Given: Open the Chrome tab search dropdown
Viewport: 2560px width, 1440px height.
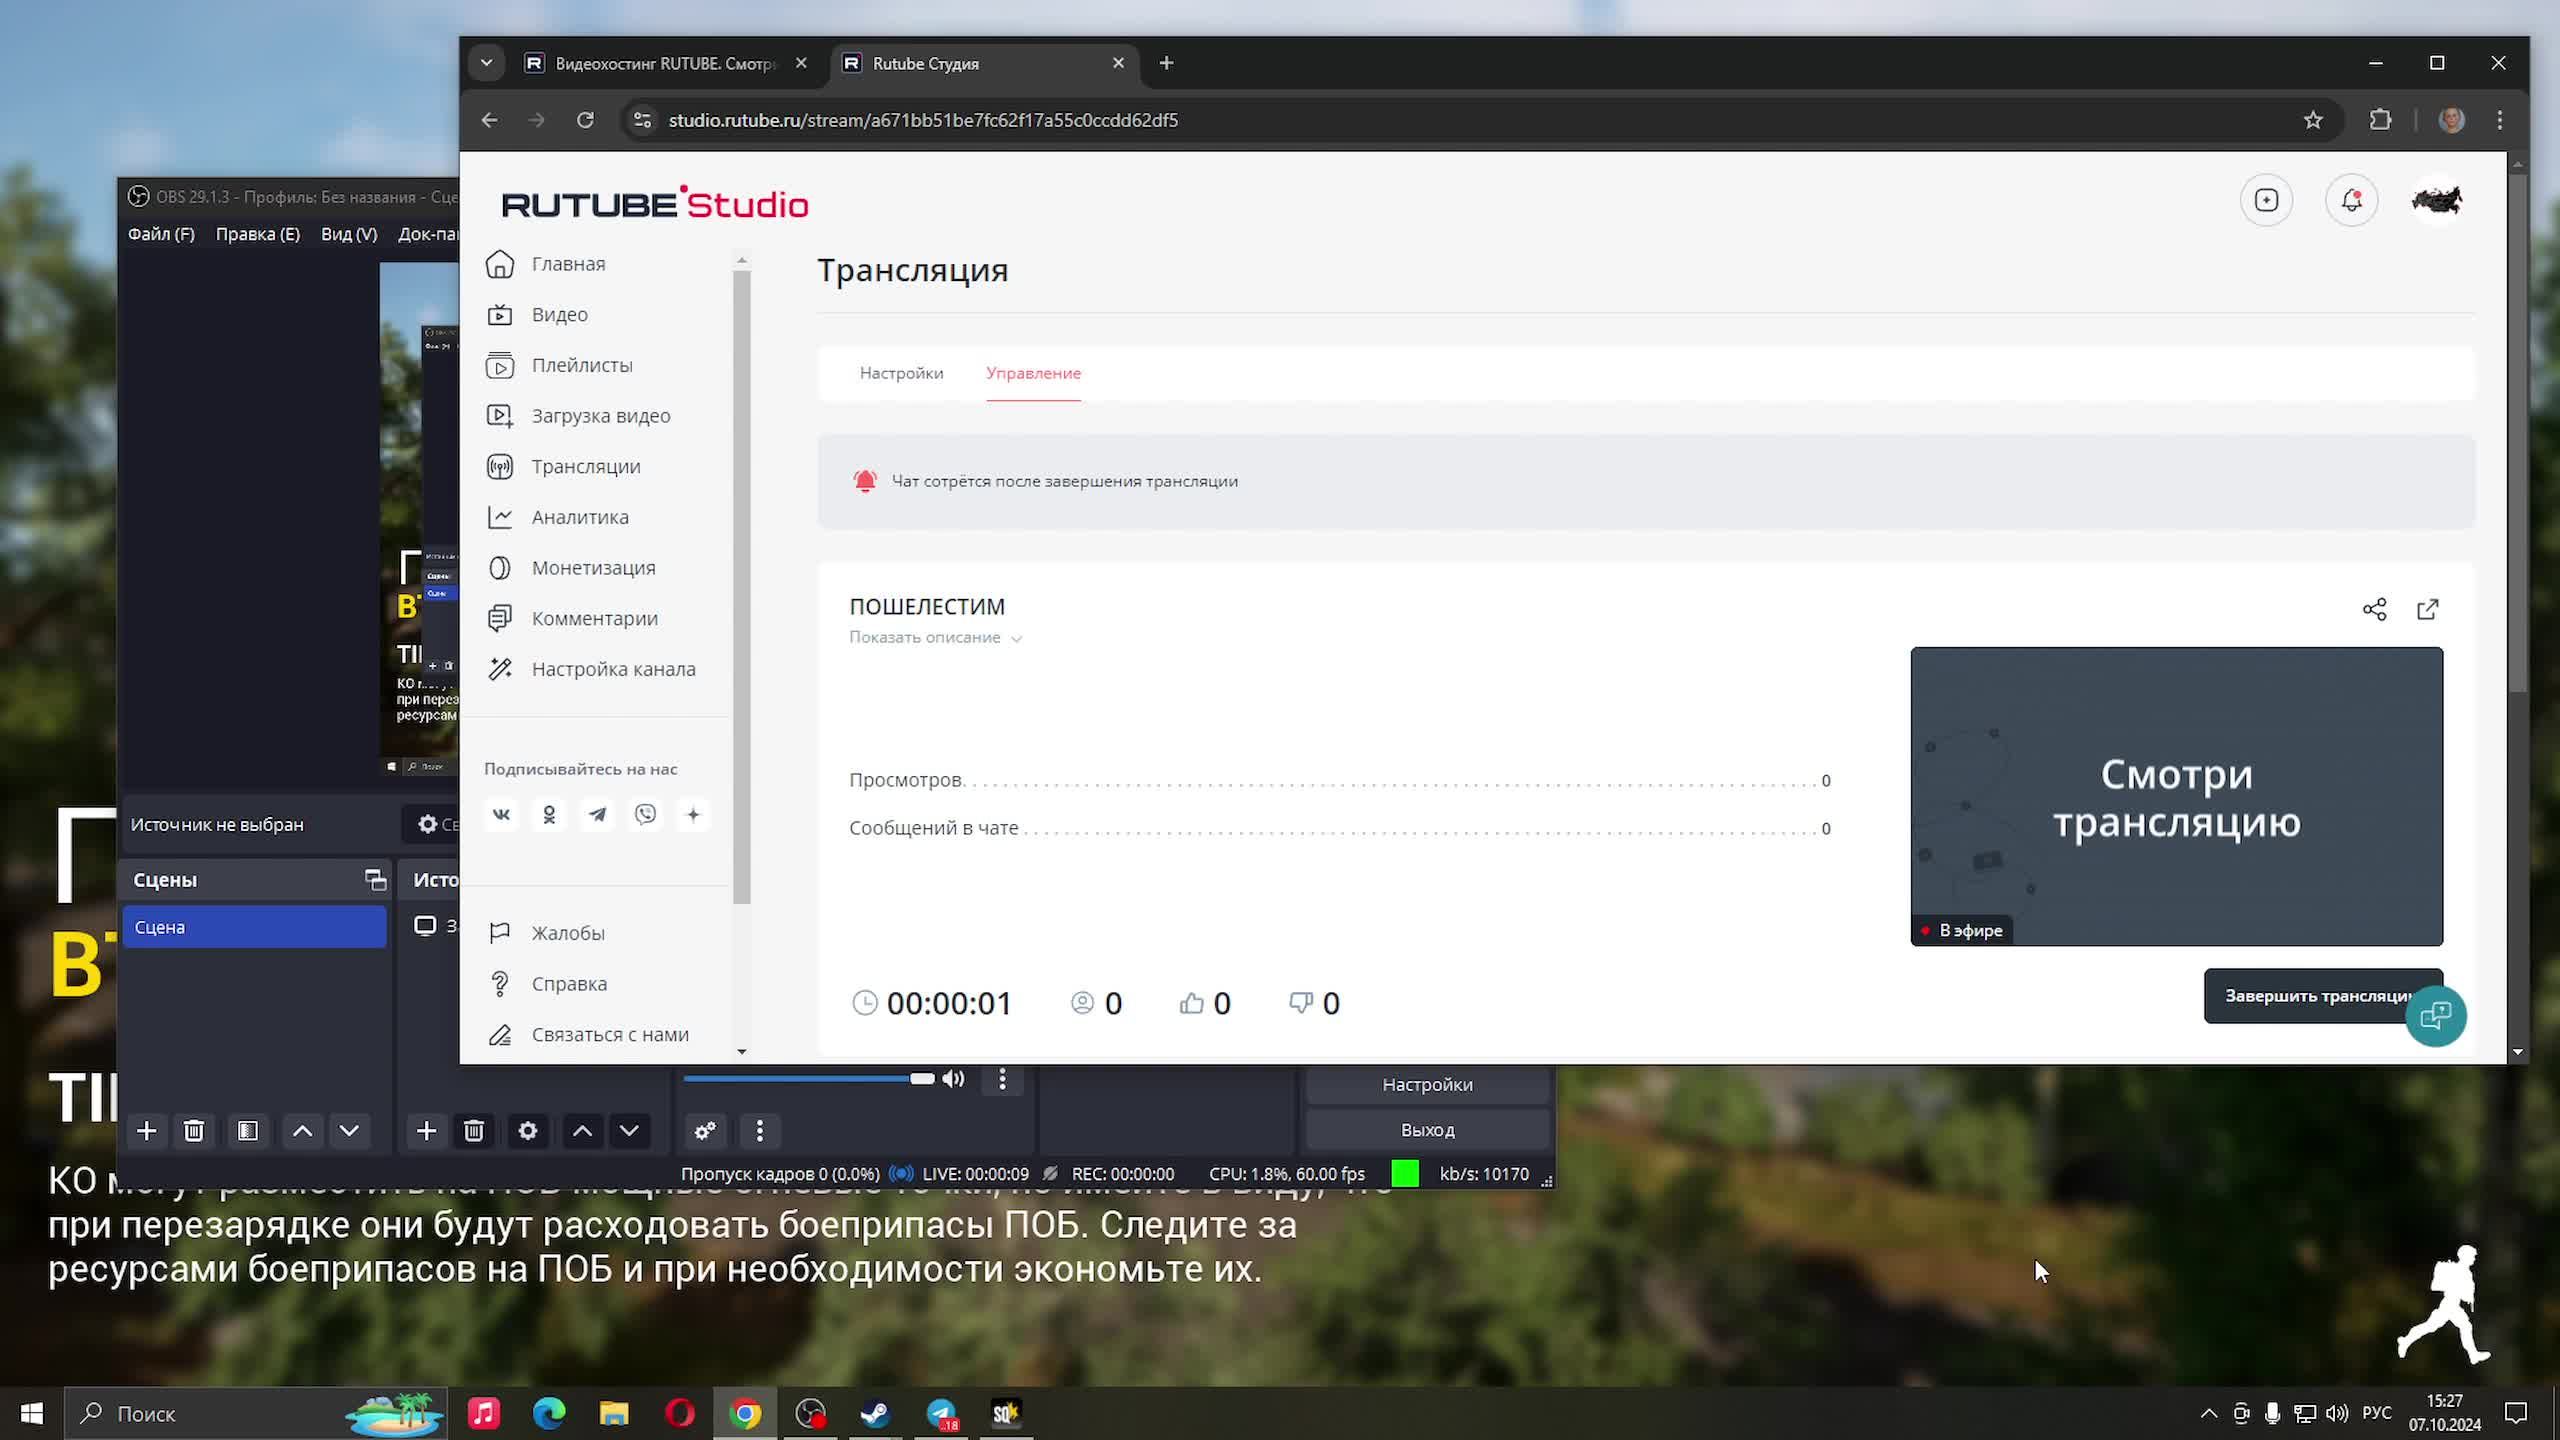Looking at the screenshot, I should [486, 63].
